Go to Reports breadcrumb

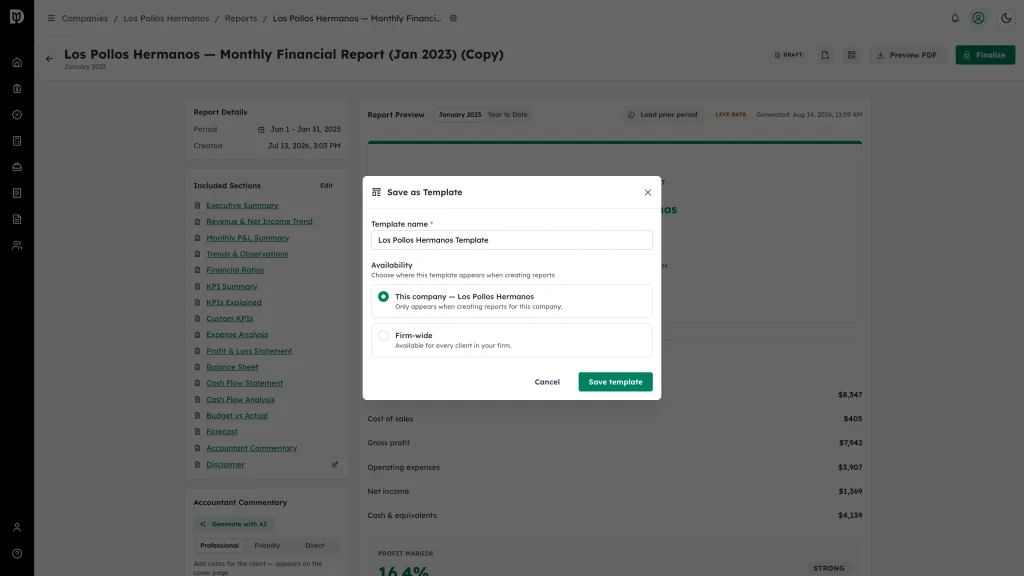pos(241,18)
